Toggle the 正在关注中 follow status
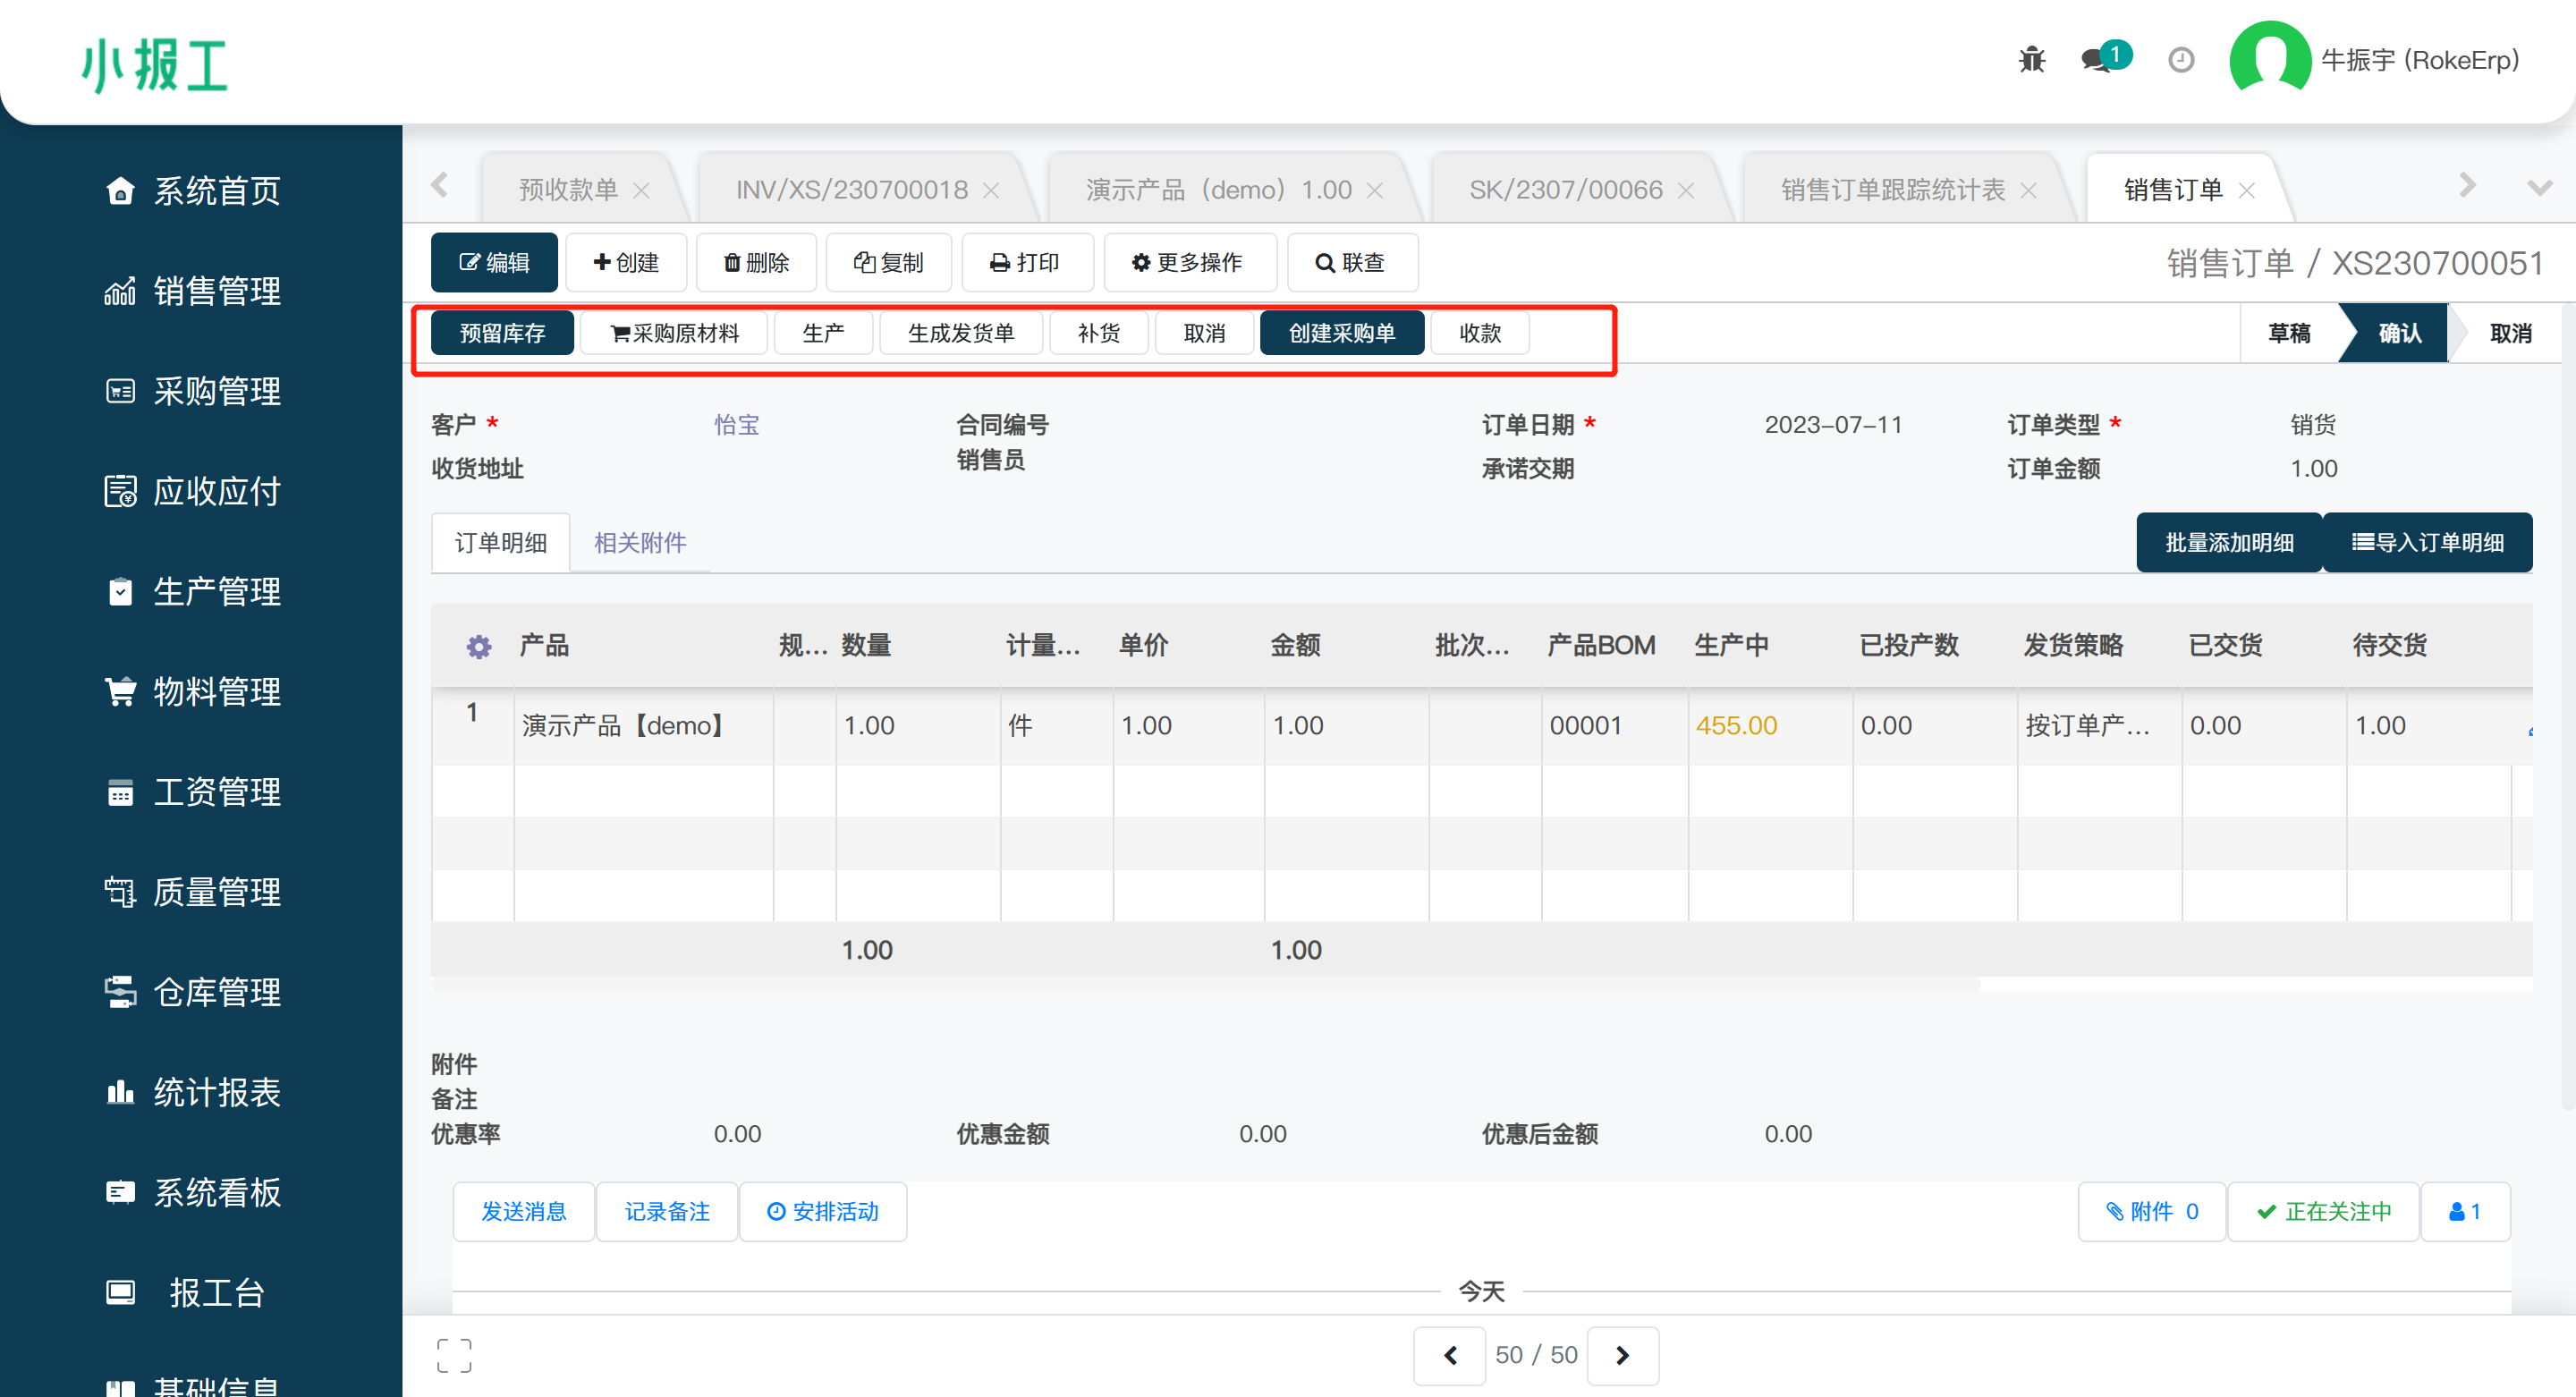Image resolution: width=2576 pixels, height=1397 pixels. pyautogui.click(x=2324, y=1211)
